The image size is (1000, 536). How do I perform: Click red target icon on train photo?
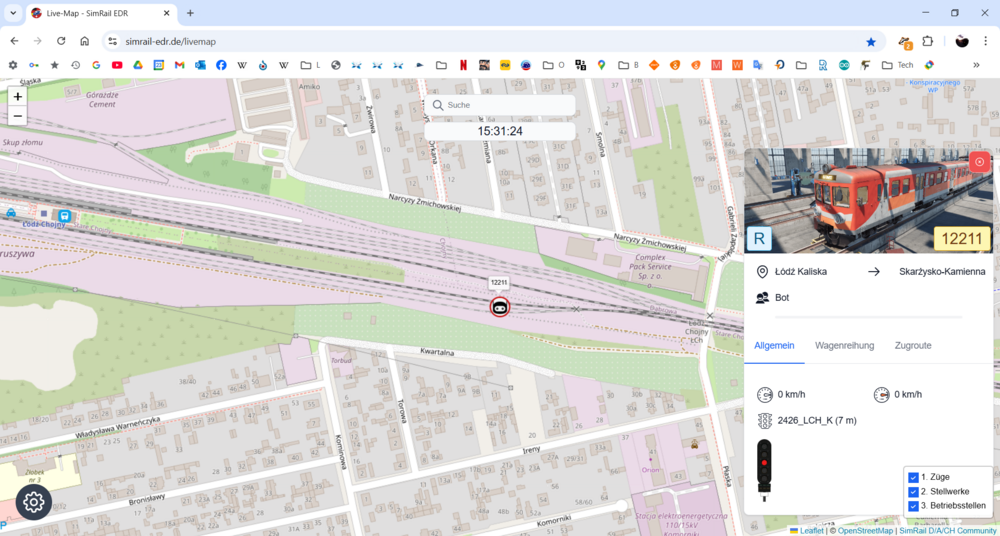(x=979, y=162)
